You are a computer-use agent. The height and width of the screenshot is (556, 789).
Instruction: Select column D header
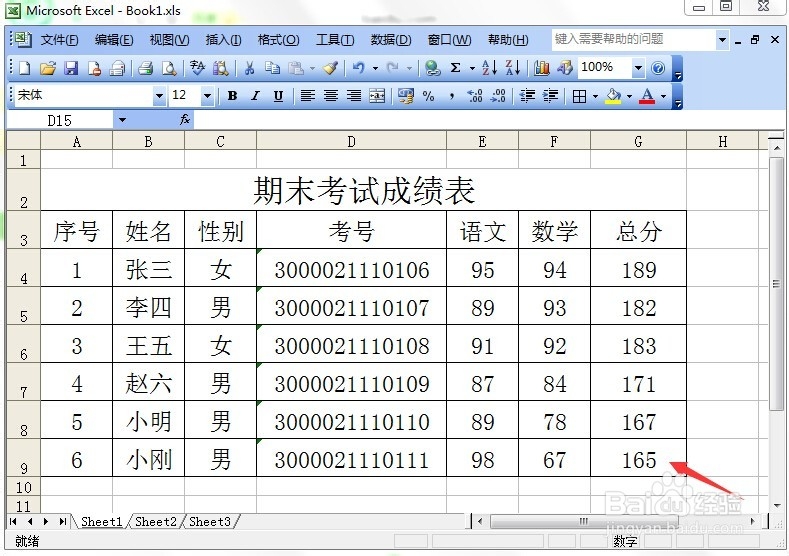point(351,141)
